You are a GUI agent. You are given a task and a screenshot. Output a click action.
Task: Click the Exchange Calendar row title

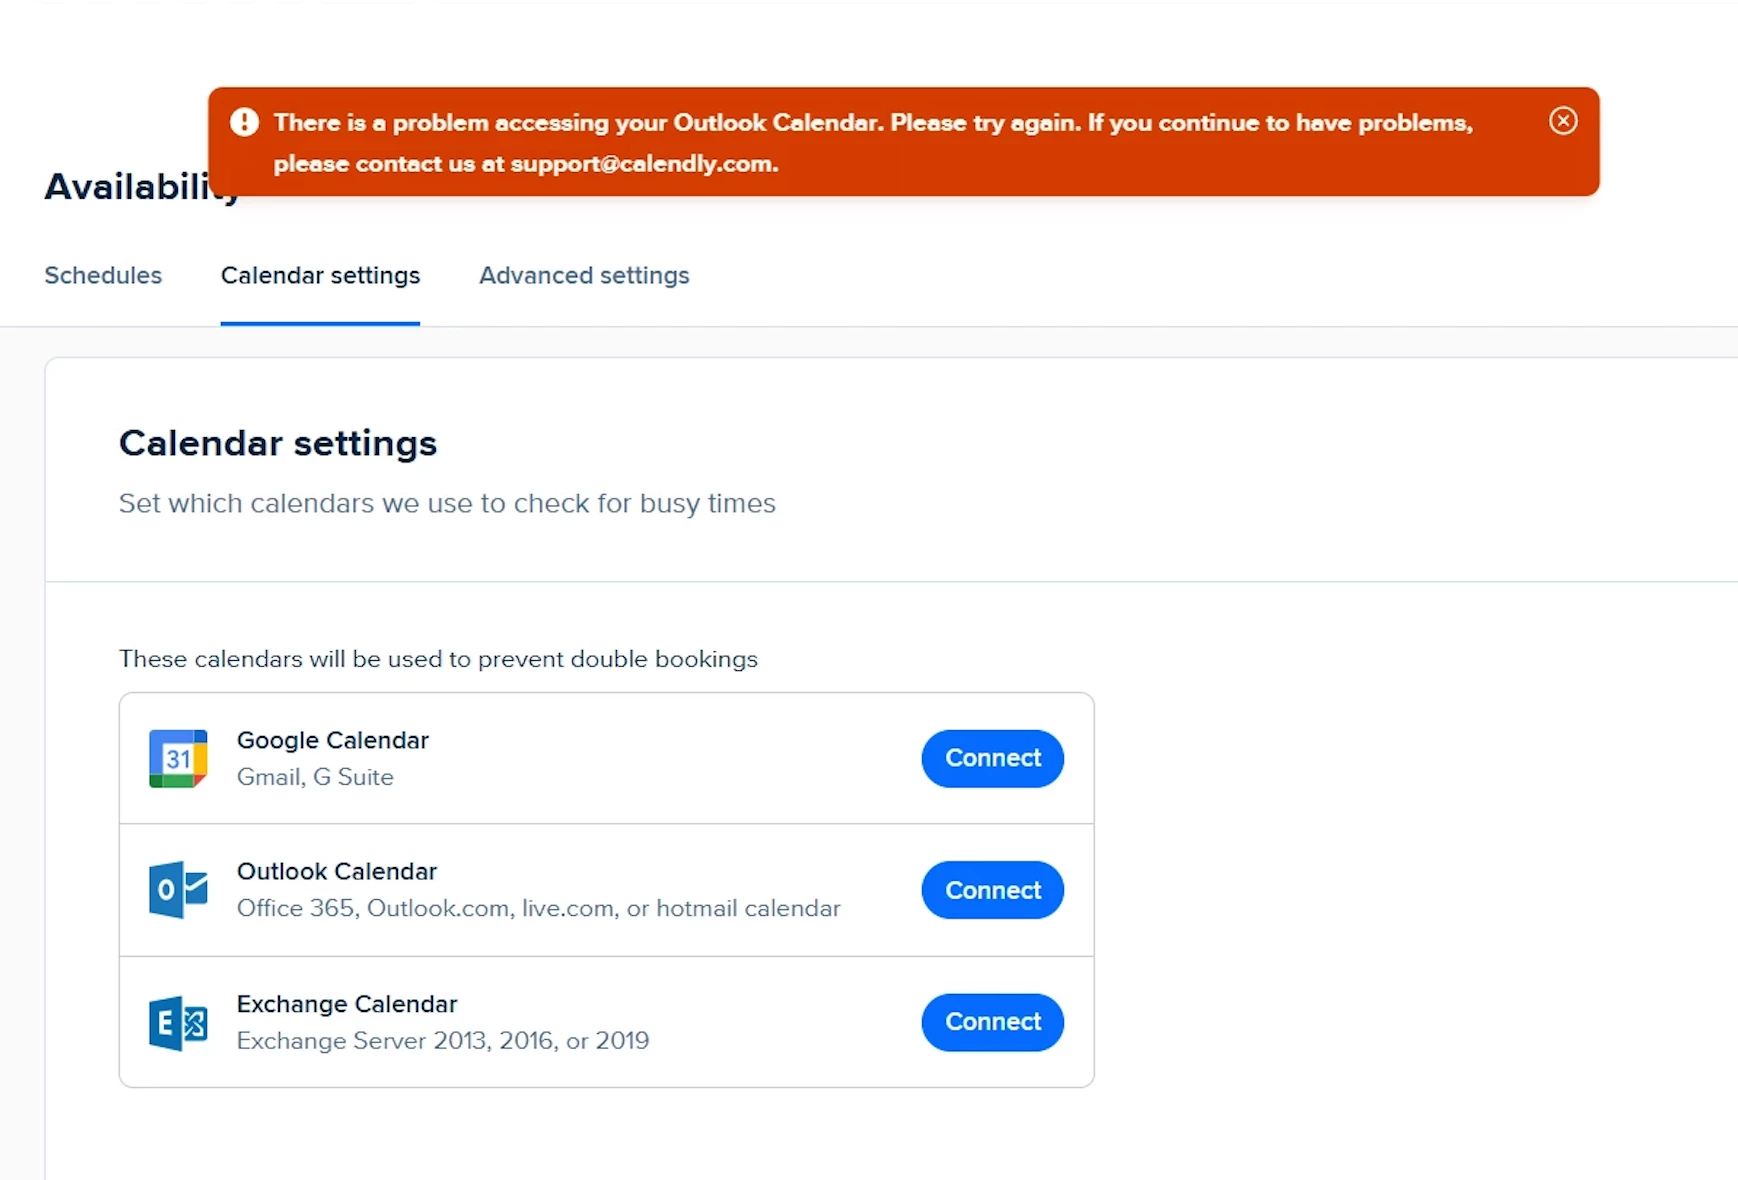346,1004
